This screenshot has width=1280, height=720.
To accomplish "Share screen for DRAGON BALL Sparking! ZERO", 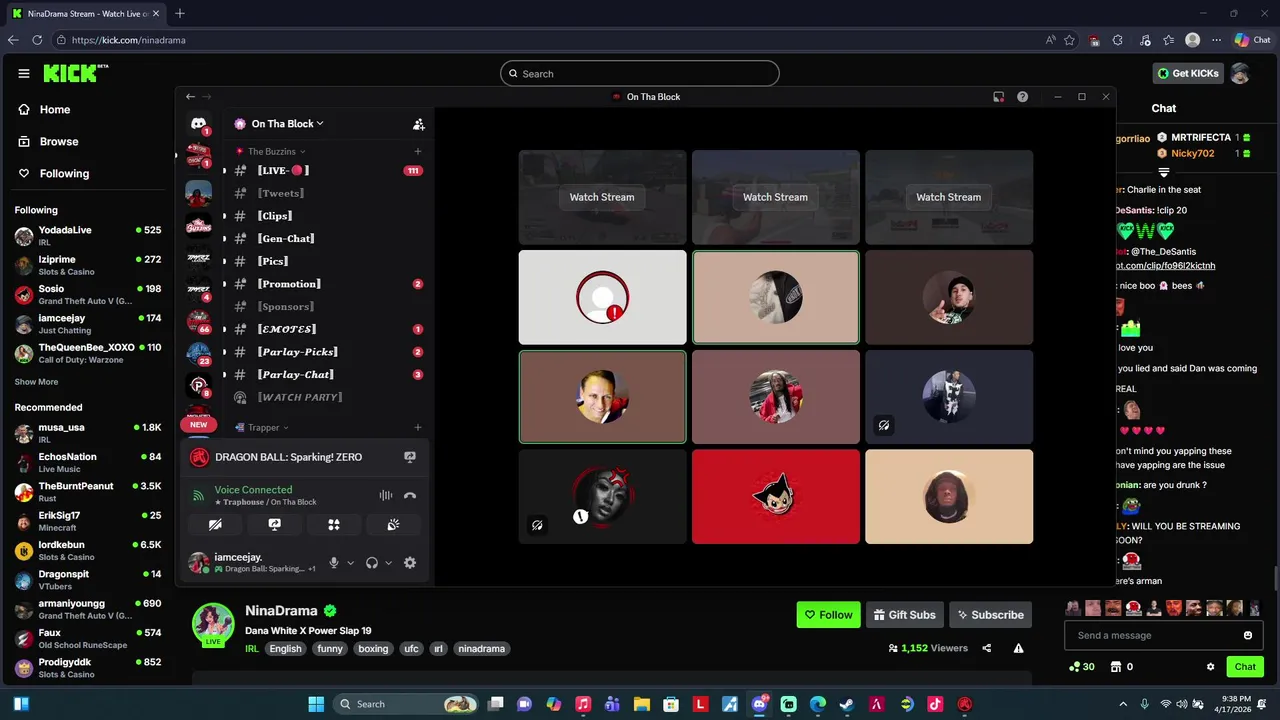I will [x=410, y=457].
